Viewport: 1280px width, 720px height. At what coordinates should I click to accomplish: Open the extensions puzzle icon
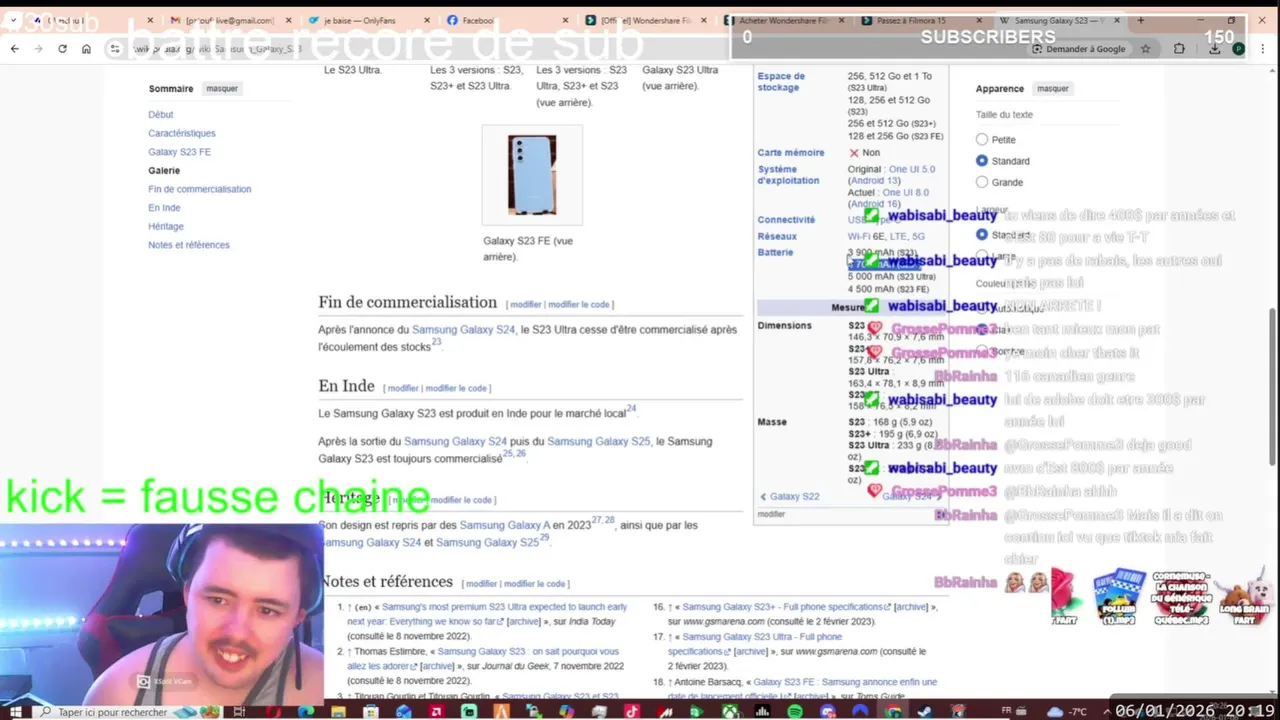click(x=1179, y=48)
